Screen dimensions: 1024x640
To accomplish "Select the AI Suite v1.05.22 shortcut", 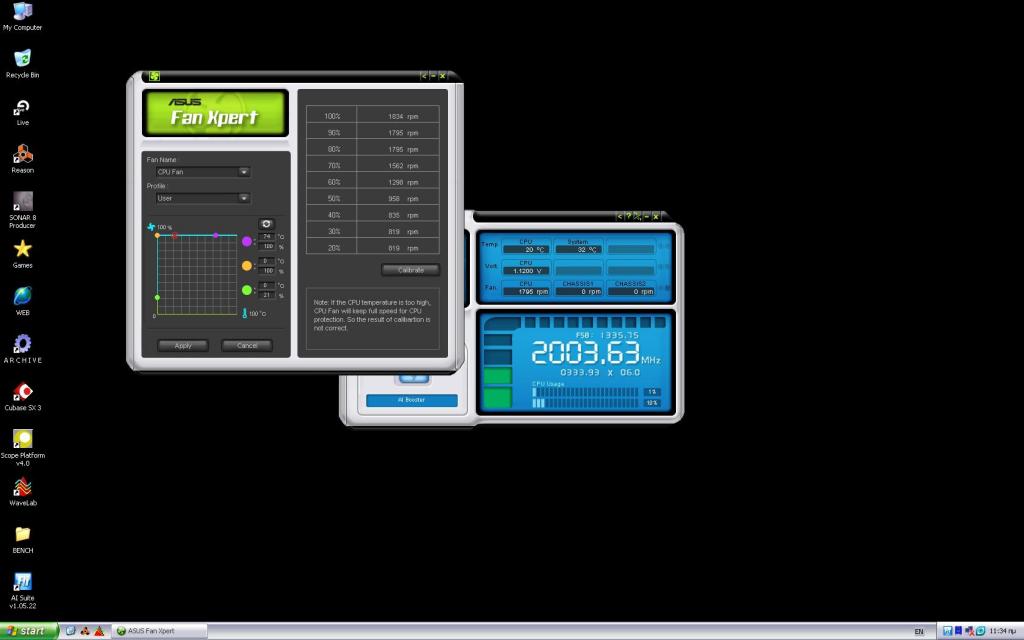I will click(x=22, y=591).
